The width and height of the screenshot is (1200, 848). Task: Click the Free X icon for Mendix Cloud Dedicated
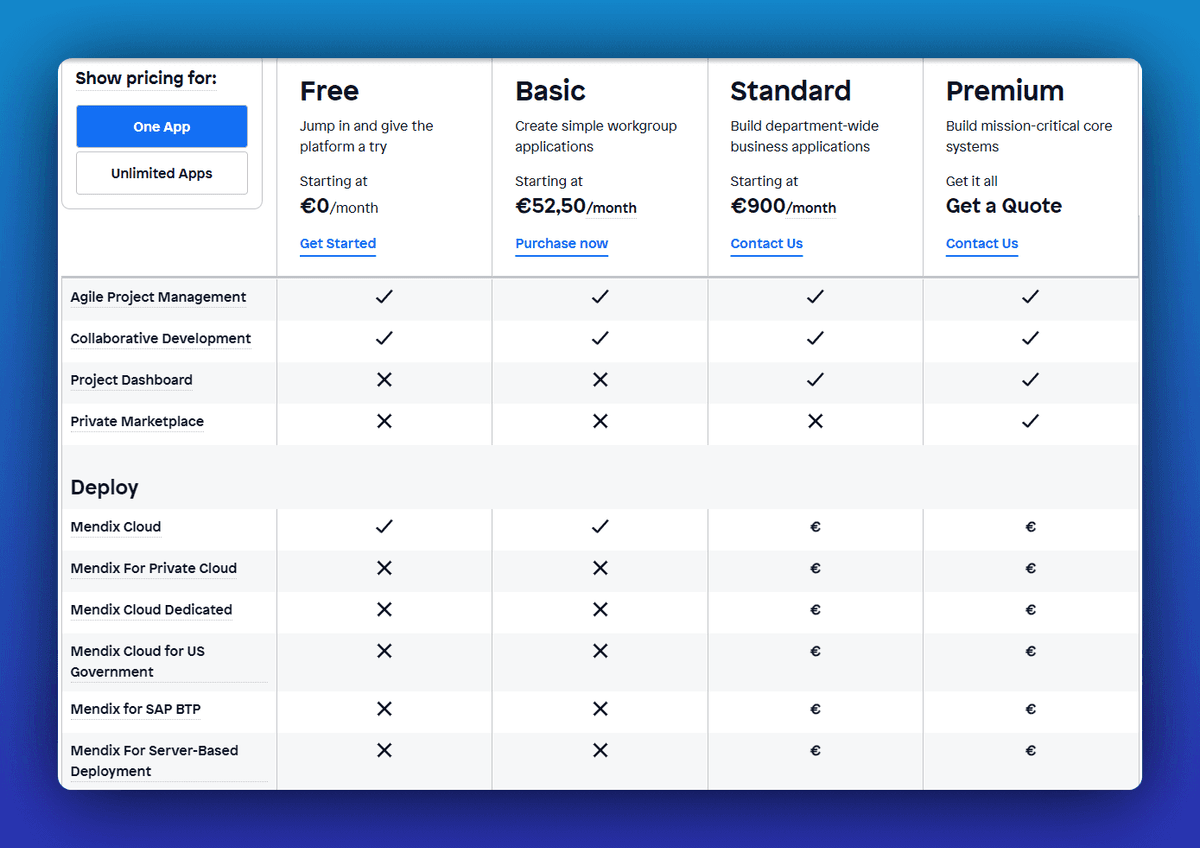pos(384,610)
